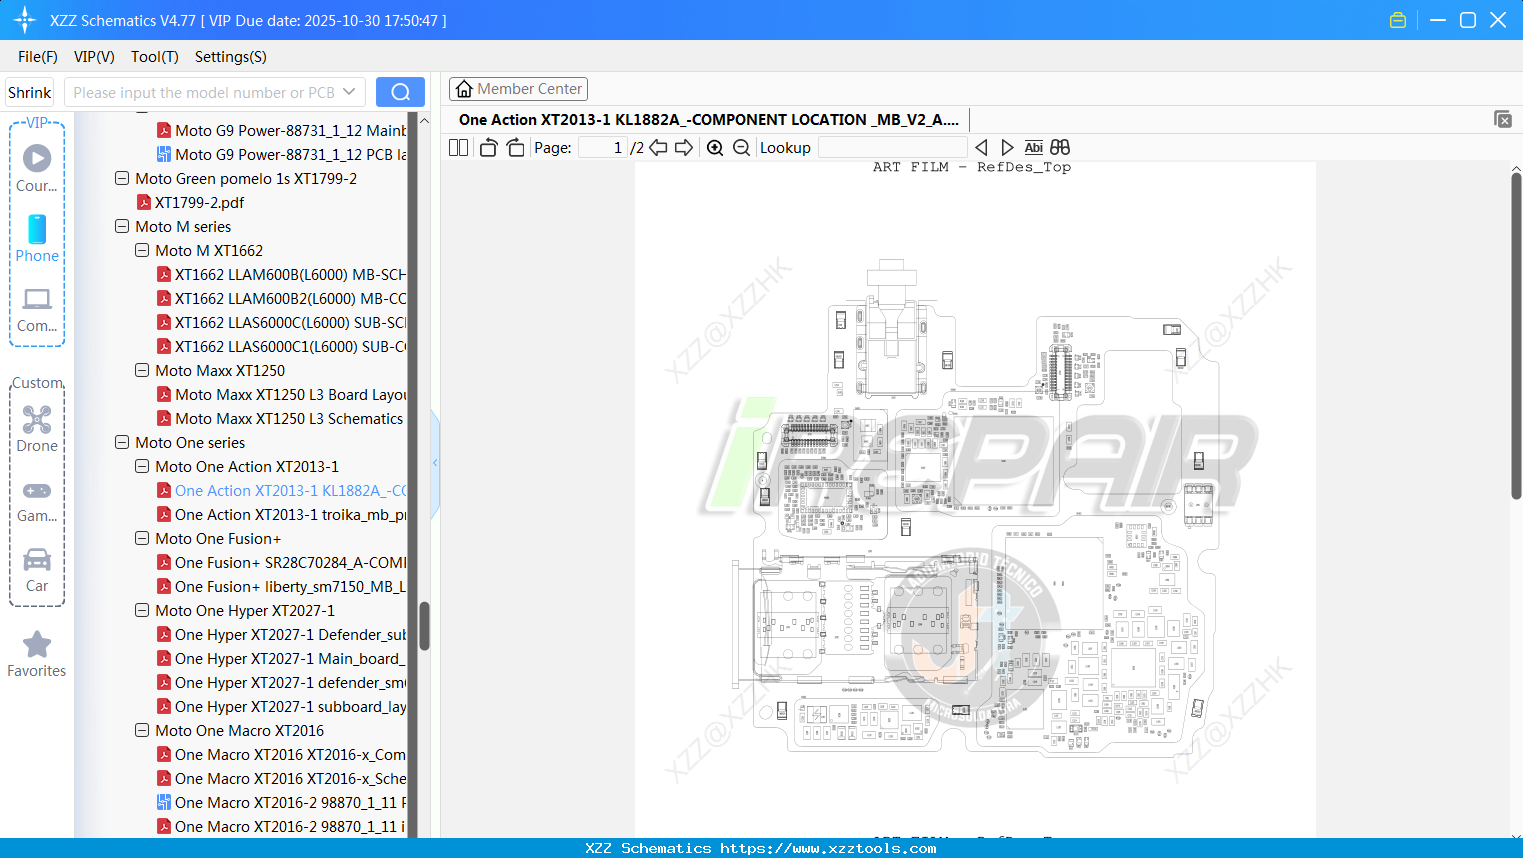
Task: Zoom out using the magnifier minus icon
Action: tap(740, 147)
